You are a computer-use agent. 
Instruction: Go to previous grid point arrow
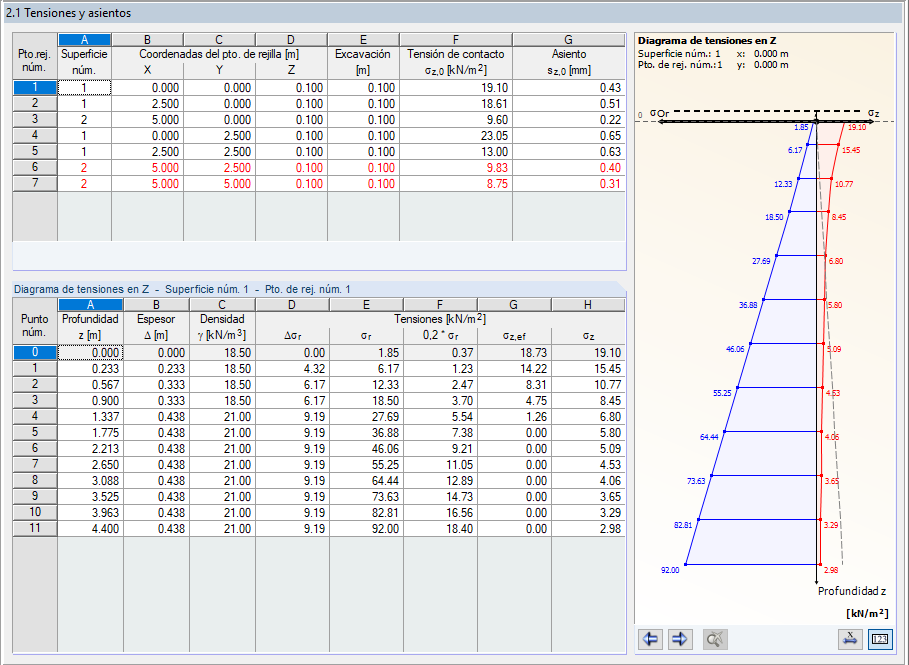[650, 639]
